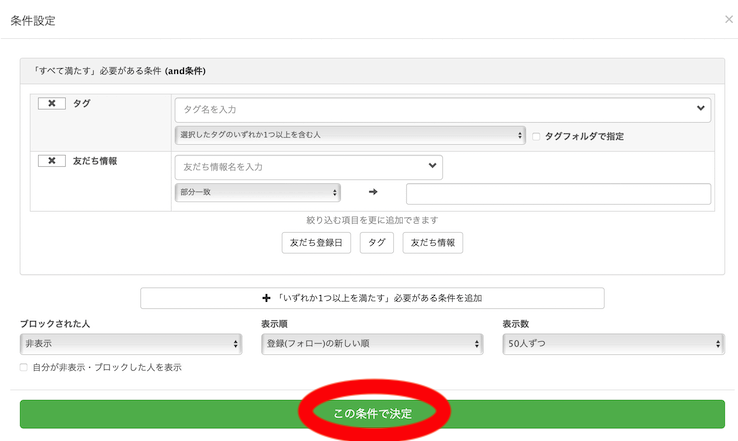The height and width of the screenshot is (441, 738).
Task: Remove the タグ condition with its X button
Action: pyautogui.click(x=51, y=104)
